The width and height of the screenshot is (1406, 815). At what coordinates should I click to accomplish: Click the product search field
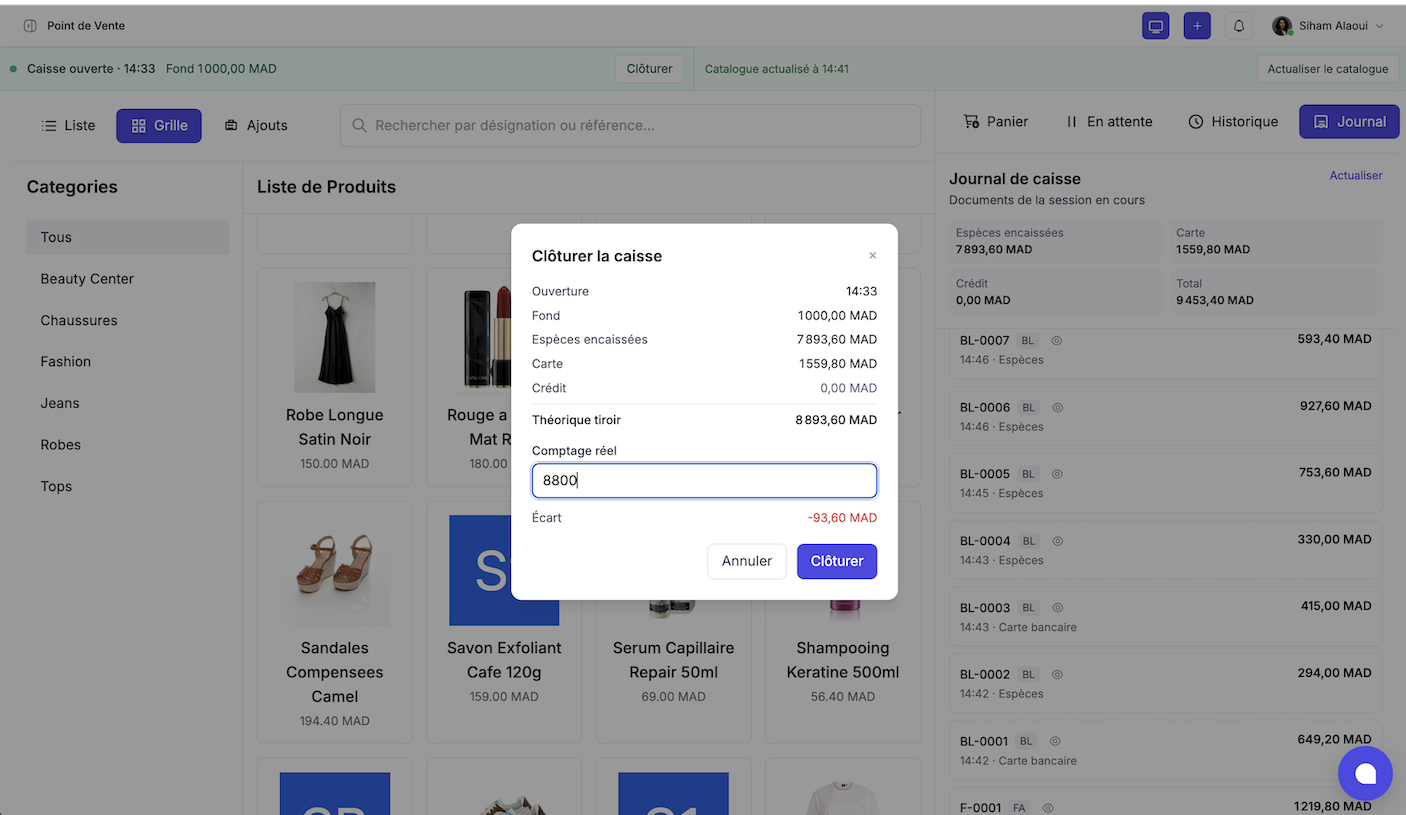[630, 126]
